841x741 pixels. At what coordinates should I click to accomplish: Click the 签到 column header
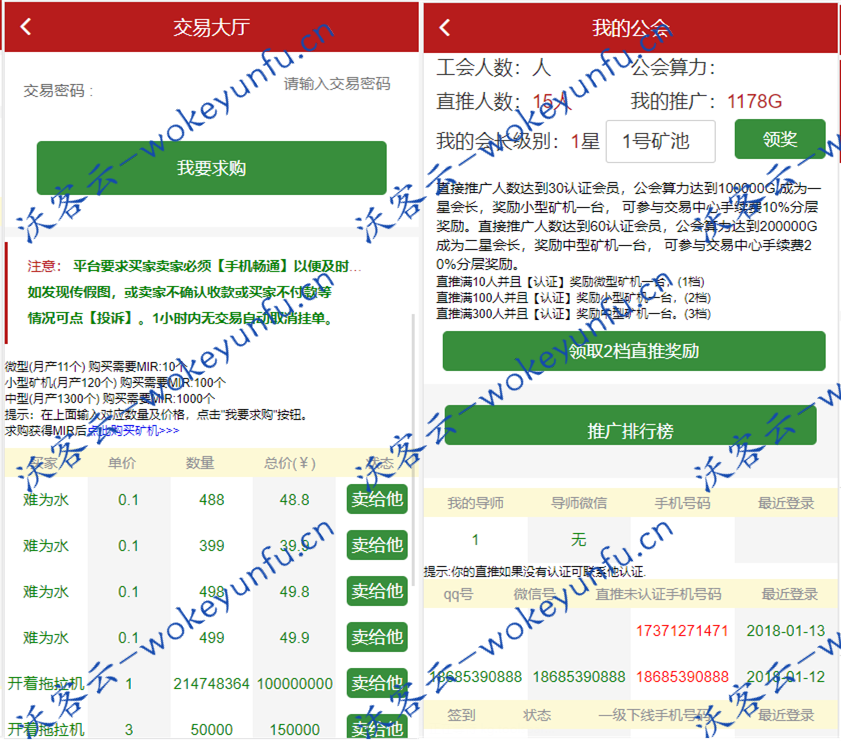click(x=461, y=715)
